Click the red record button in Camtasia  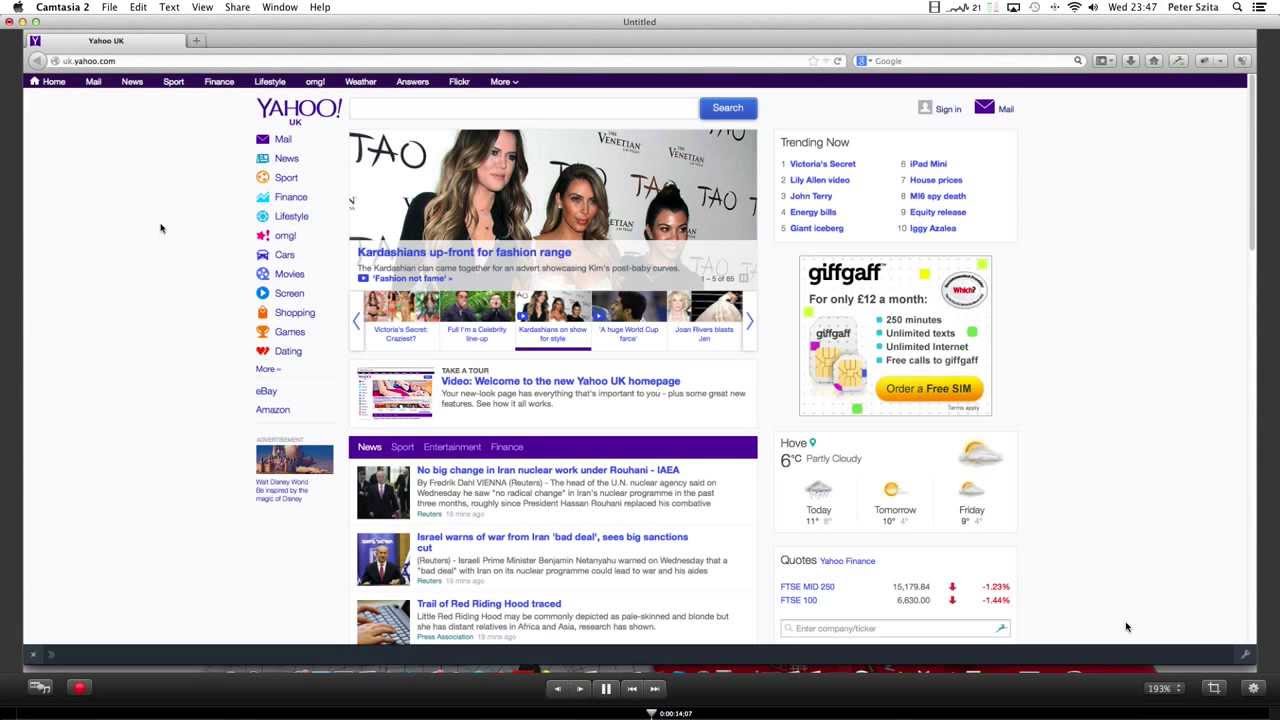79,687
